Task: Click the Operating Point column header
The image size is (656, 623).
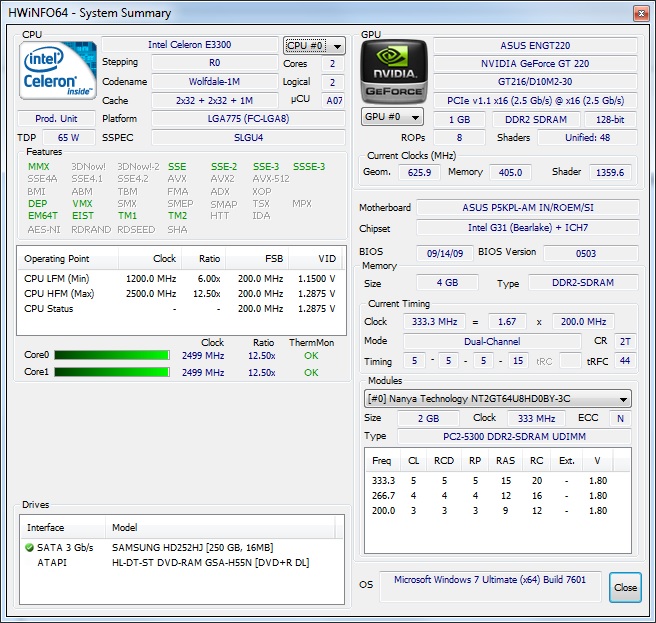Action: (x=68, y=259)
